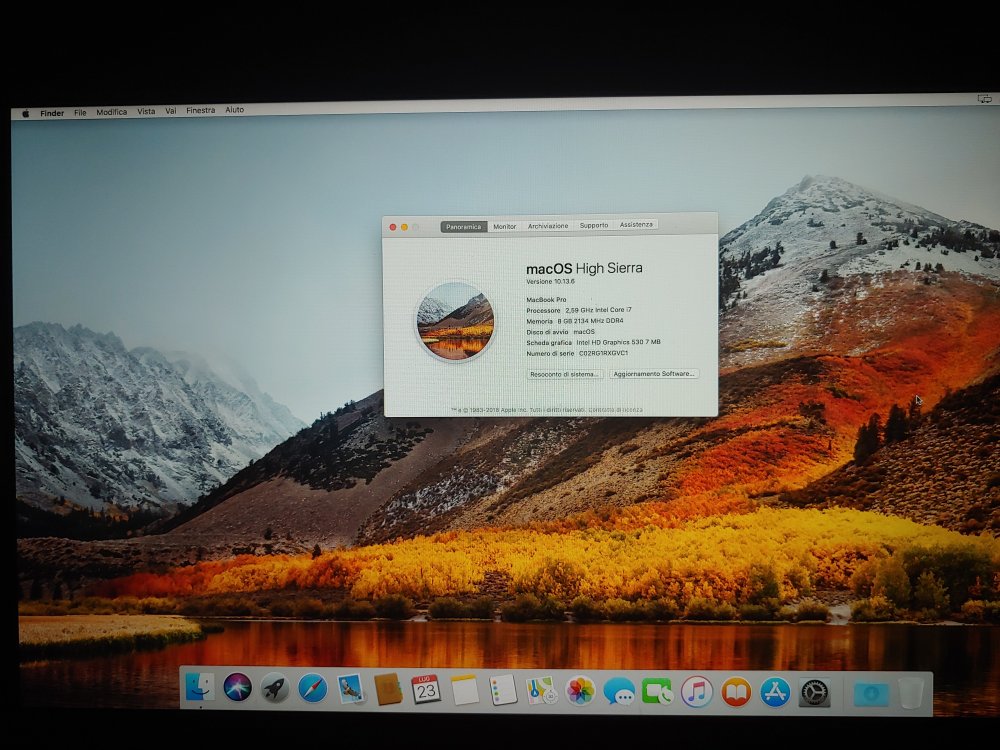Click the serial number C02RG1RXGVC1
This screenshot has width=1000, height=750.
(603, 353)
